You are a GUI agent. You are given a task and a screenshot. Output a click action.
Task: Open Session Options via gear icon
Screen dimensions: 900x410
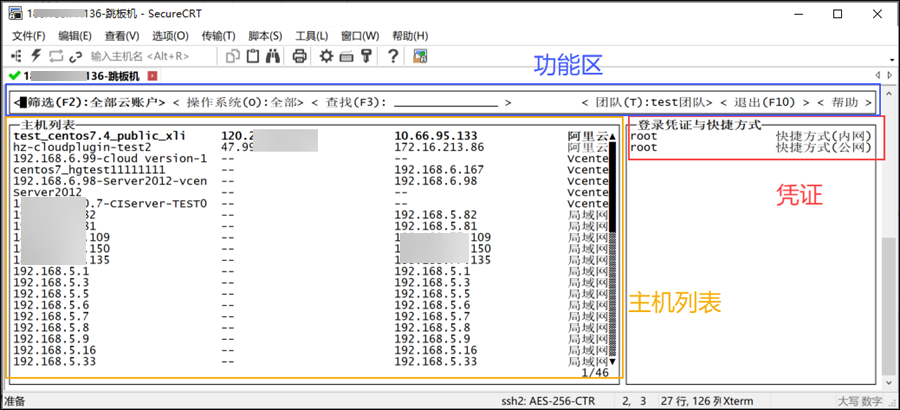pos(326,56)
